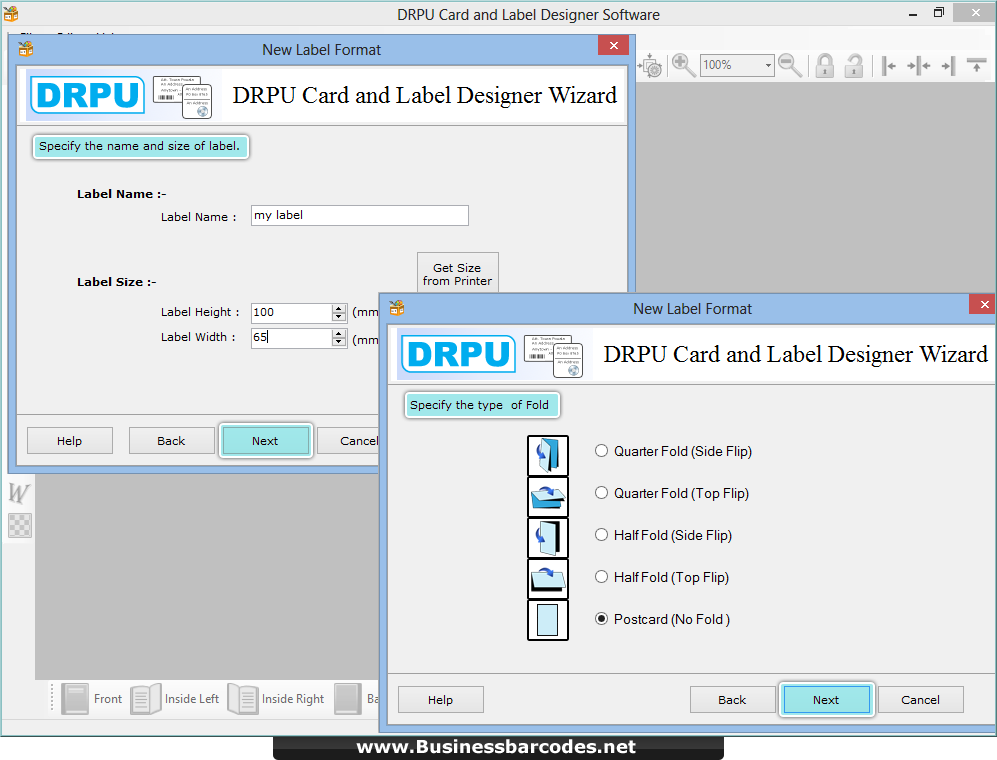This screenshot has width=997, height=760.
Task: Select the checkered watermark tool icon
Action: click(20, 525)
